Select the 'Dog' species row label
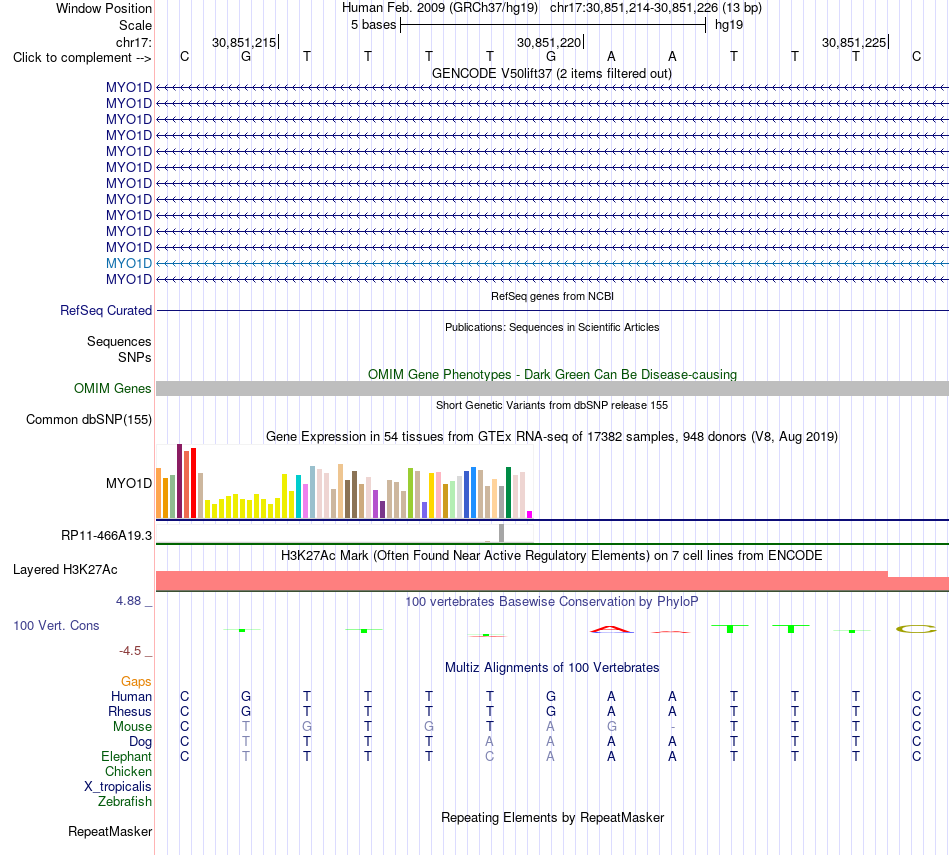The height and width of the screenshot is (855, 950). tap(140, 742)
